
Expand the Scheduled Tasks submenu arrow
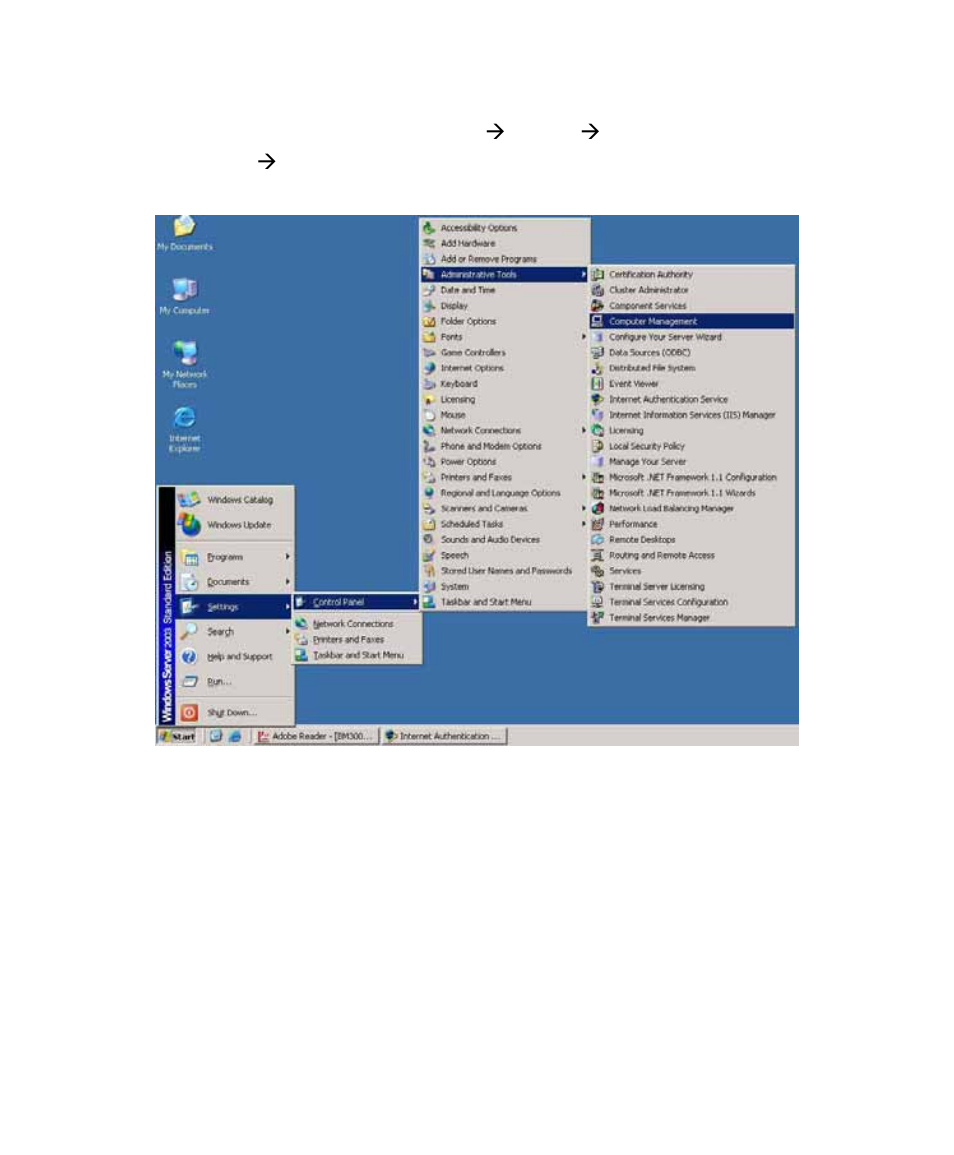(x=583, y=524)
